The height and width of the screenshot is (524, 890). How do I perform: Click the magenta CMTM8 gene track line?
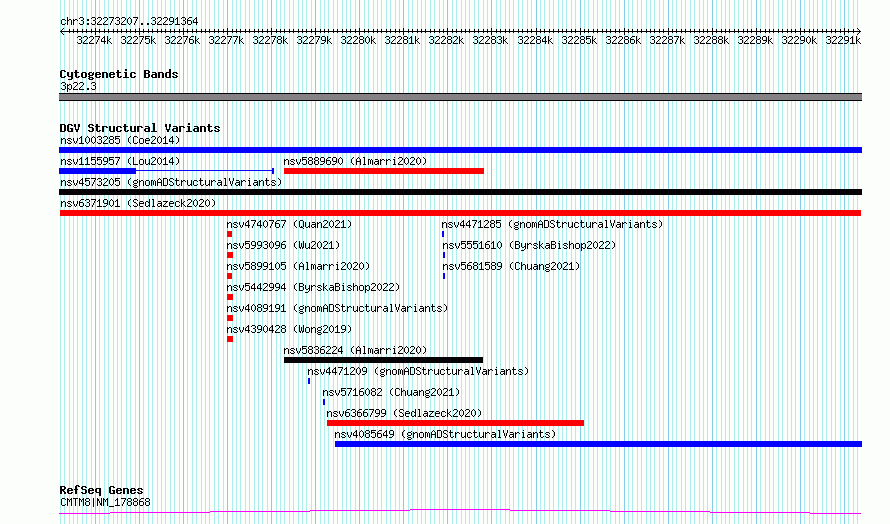click(460, 512)
